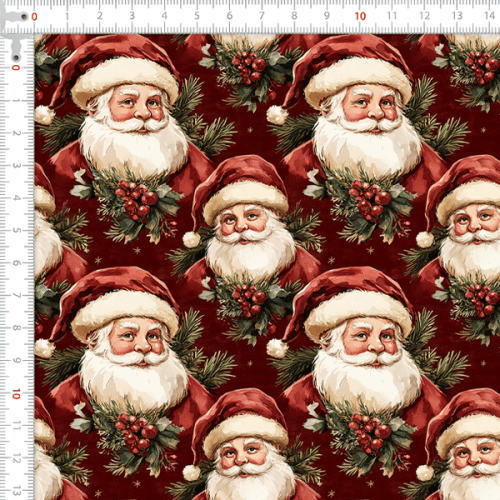The width and height of the screenshot is (500, 500).
Task: Select the number 14 on the horizontal ruler
Action: [489, 16]
